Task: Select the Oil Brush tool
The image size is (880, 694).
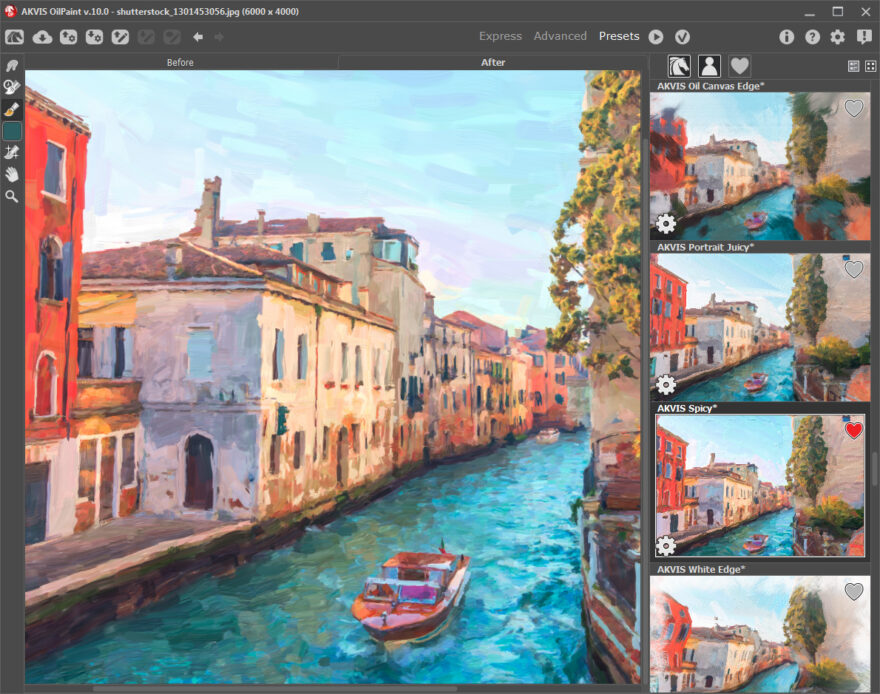Action: point(12,109)
